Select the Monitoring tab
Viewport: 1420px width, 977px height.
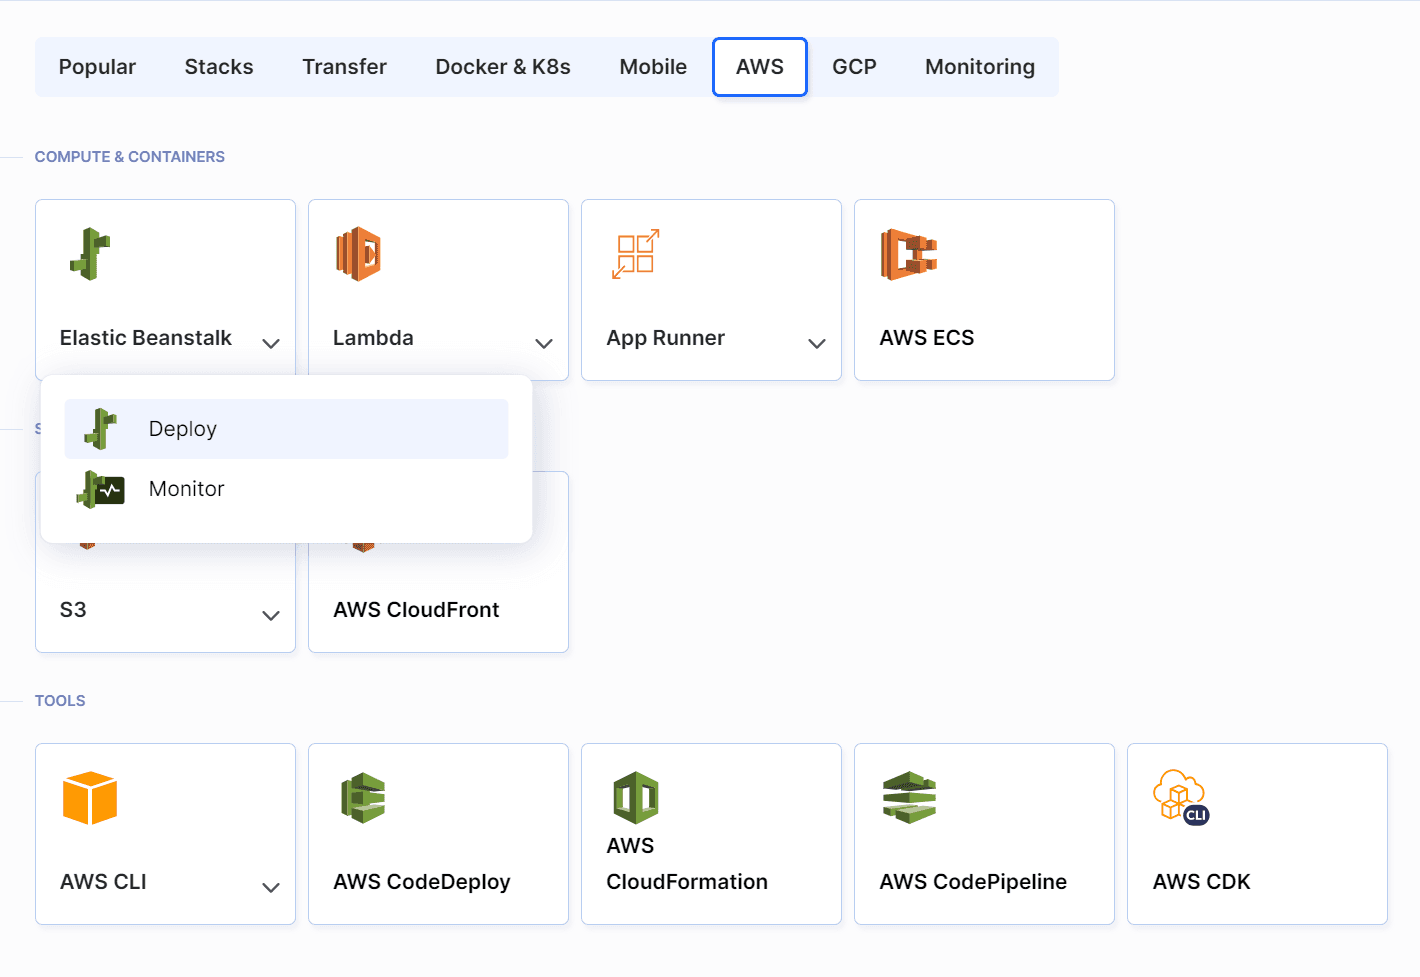pos(980,67)
